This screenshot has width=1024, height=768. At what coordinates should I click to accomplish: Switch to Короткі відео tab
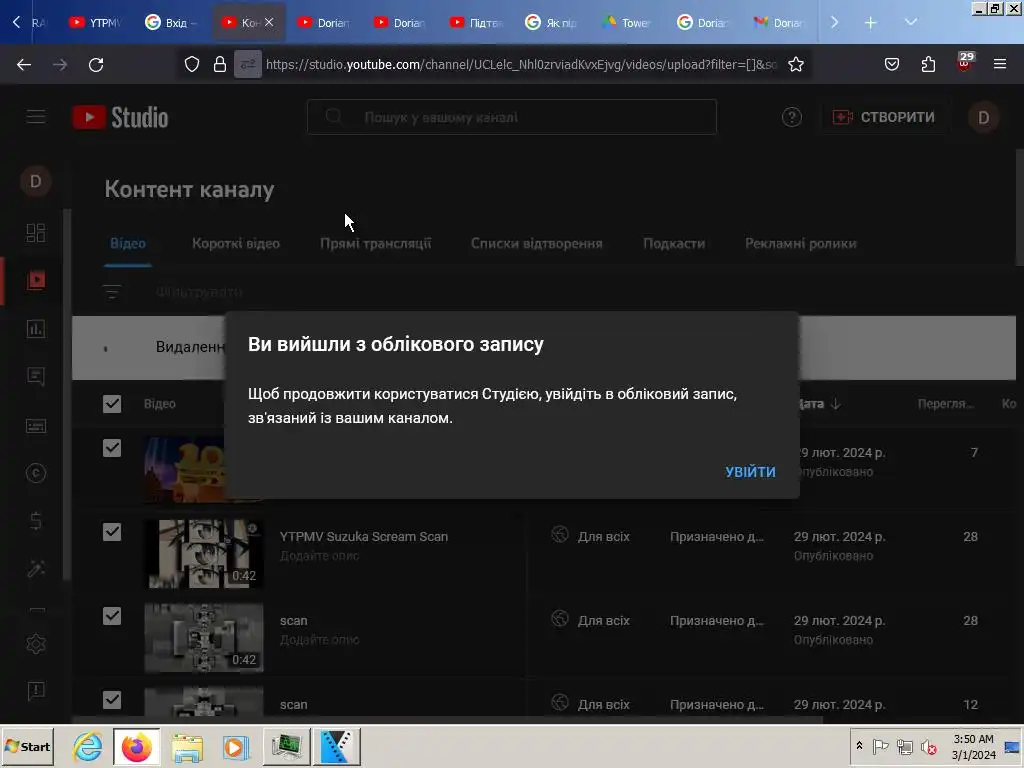coord(236,244)
